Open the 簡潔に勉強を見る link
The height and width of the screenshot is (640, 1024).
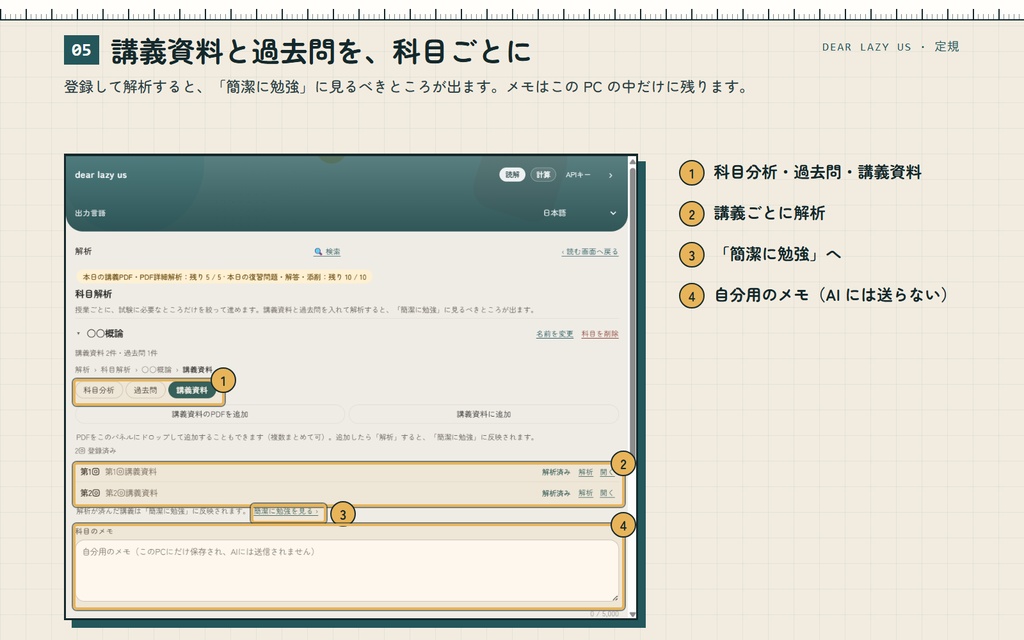286,511
